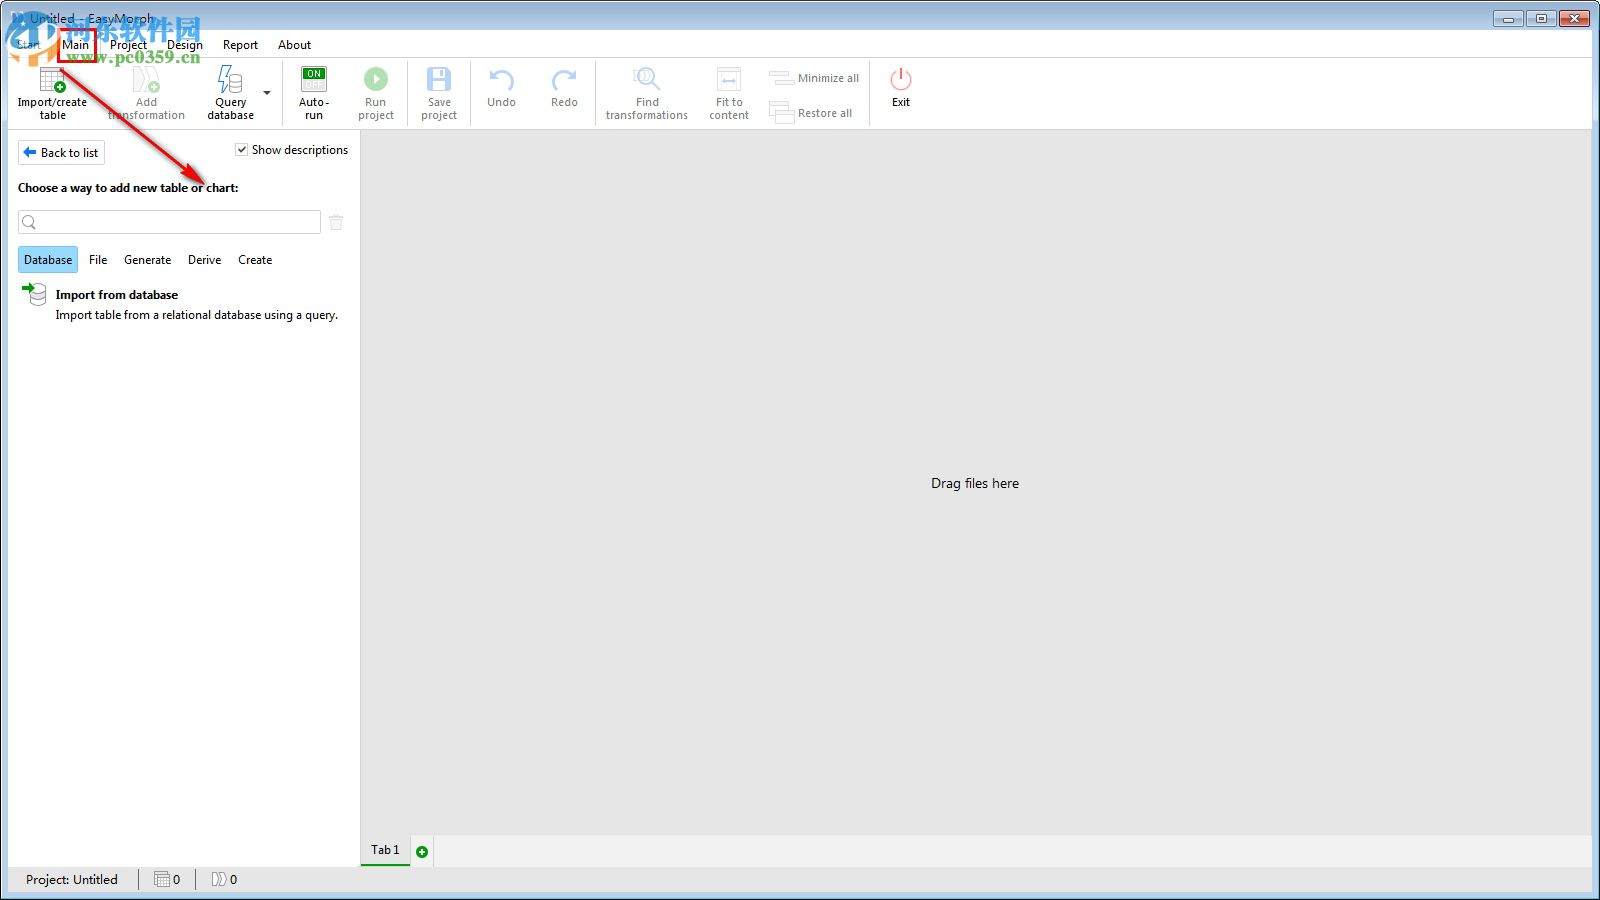
Task: Open the Project ribbon tab
Action: pos(128,45)
